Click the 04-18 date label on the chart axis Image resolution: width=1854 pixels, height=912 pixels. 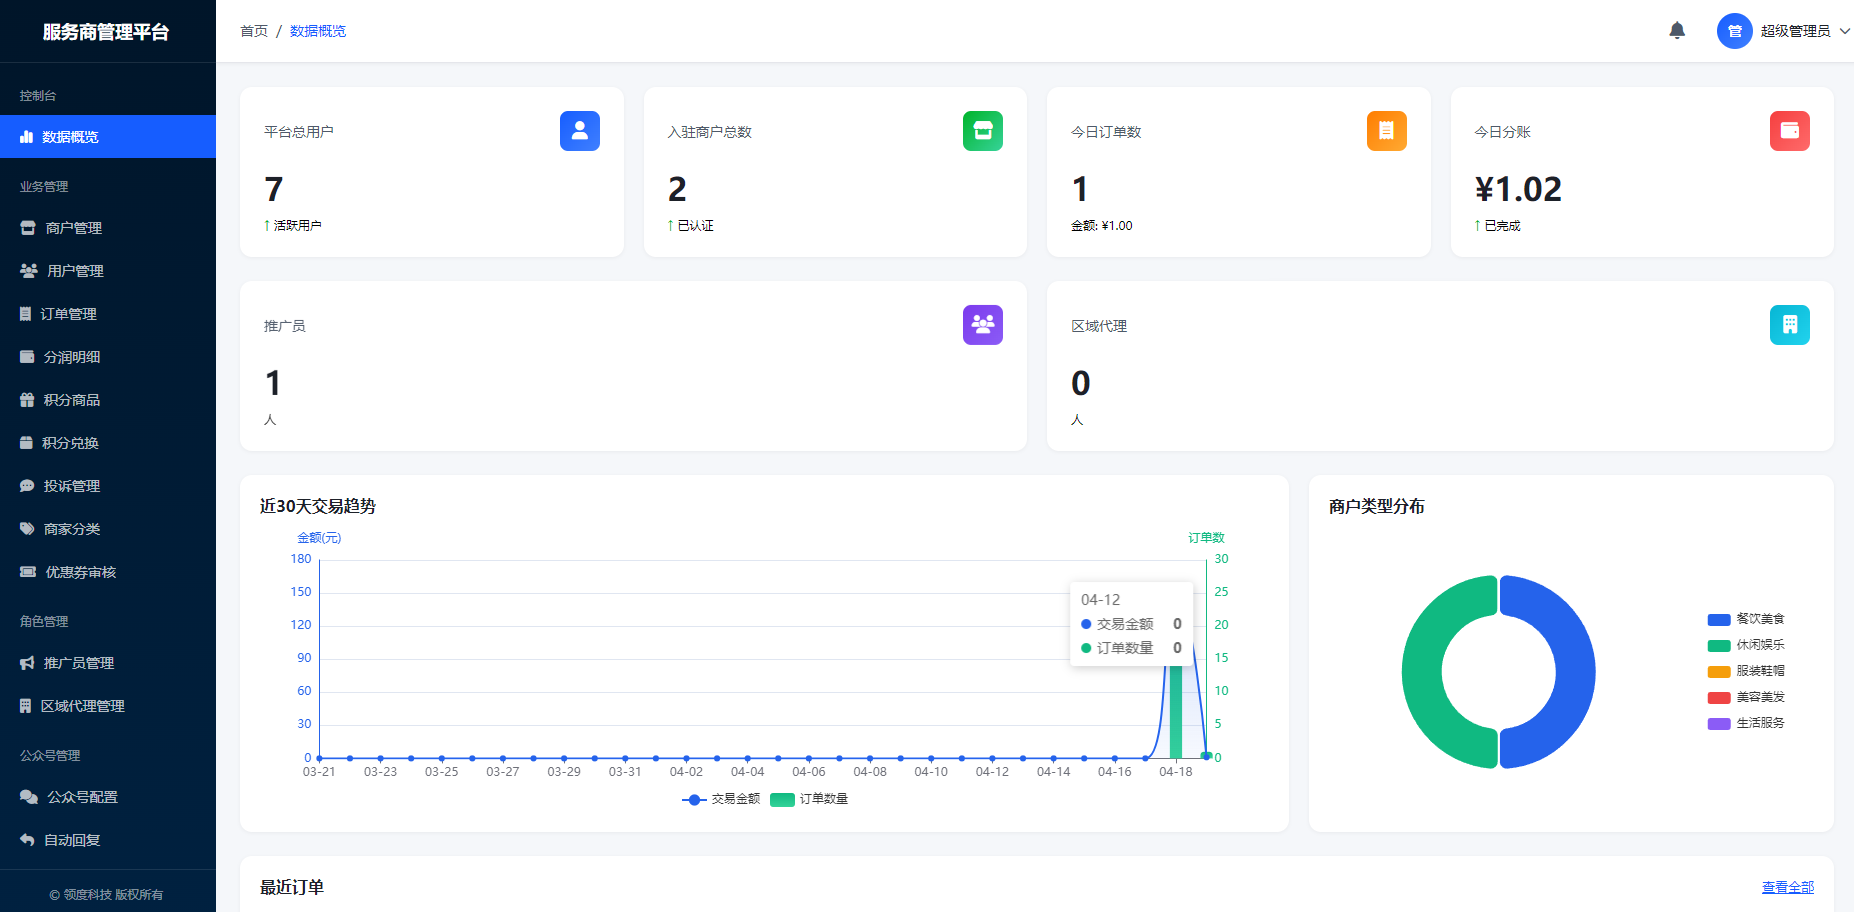click(1176, 772)
